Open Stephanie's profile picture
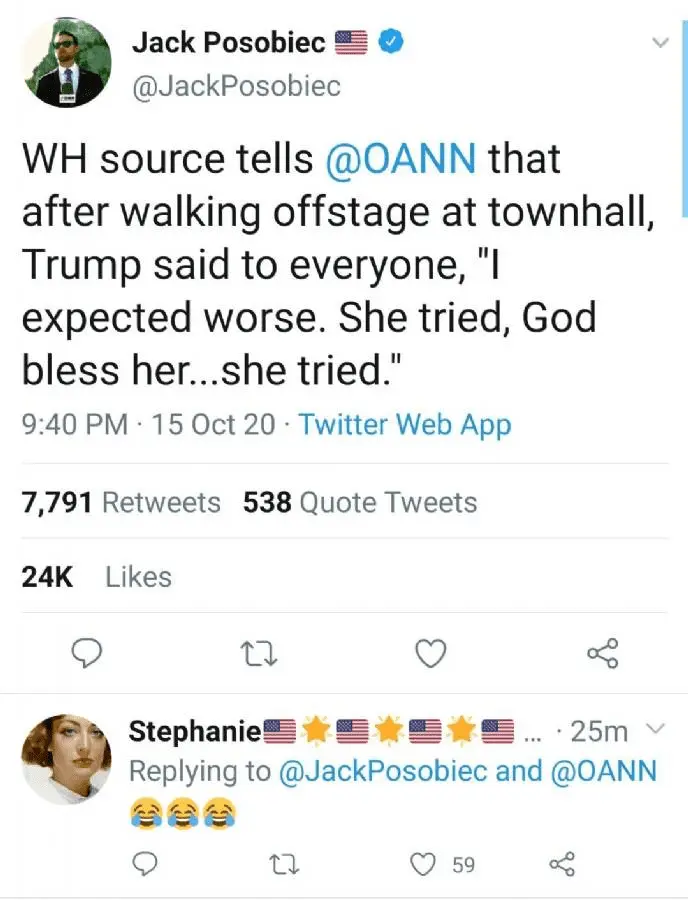688x900 pixels. [x=66, y=759]
